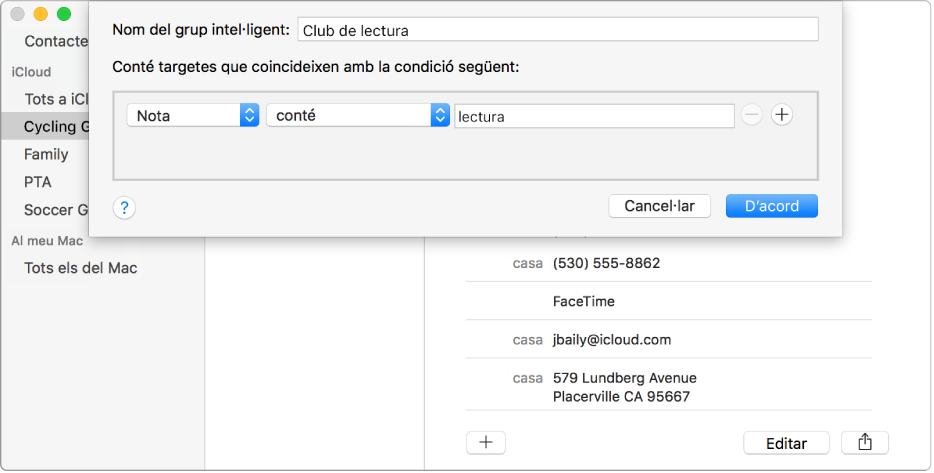Open the help question mark button
The width and height of the screenshot is (934, 473).
click(125, 208)
